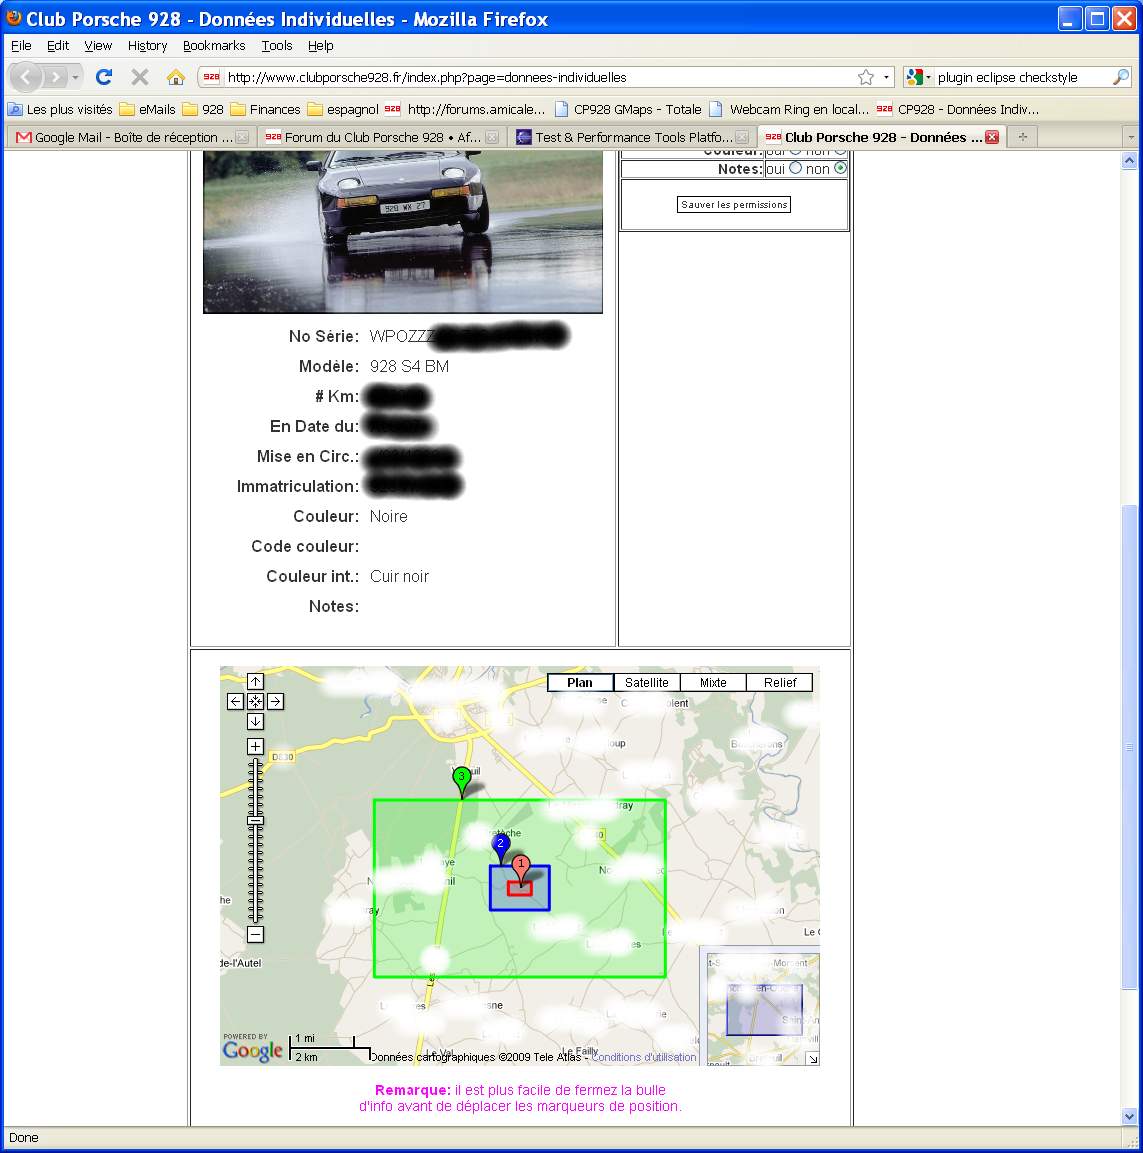Screen dimensions: 1143x1153
Task: Close the Google Mail tab
Action: coord(242,138)
